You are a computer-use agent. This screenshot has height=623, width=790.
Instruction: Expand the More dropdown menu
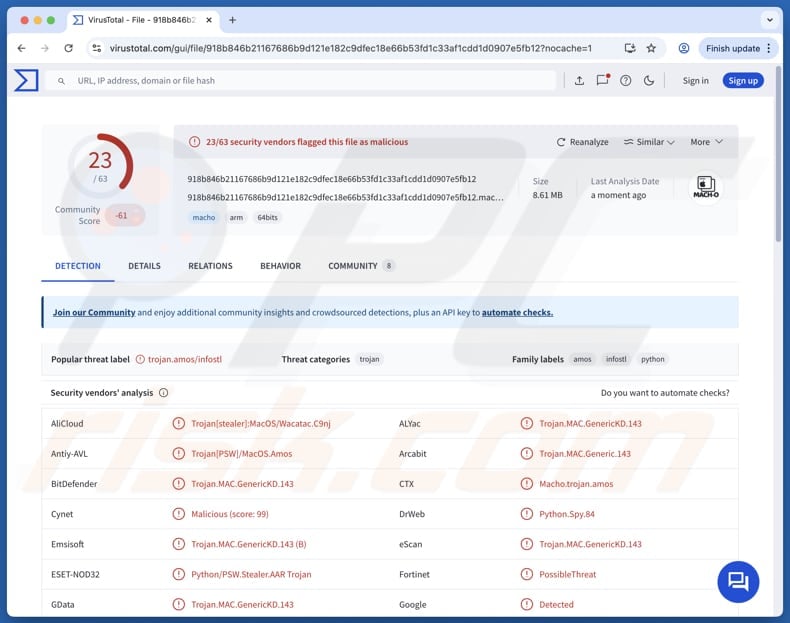[706, 142]
